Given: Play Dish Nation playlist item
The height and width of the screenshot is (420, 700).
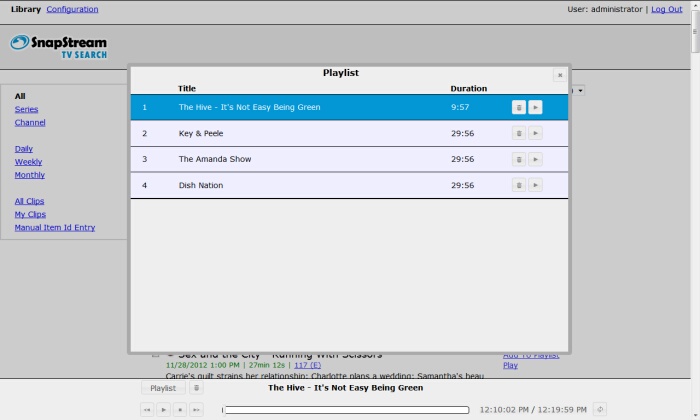Looking at the screenshot, I should pos(535,185).
